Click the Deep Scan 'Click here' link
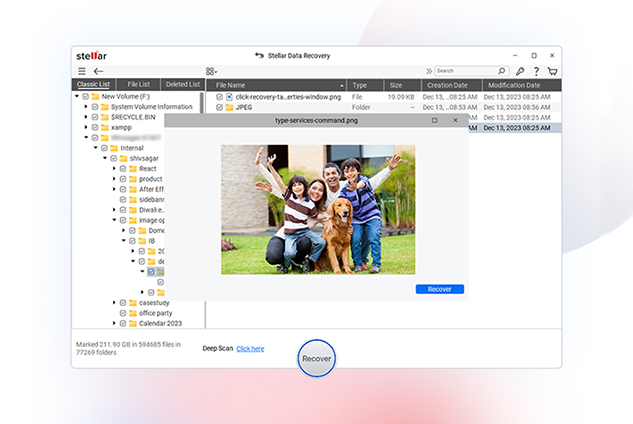The height and width of the screenshot is (424, 633). click(250, 348)
